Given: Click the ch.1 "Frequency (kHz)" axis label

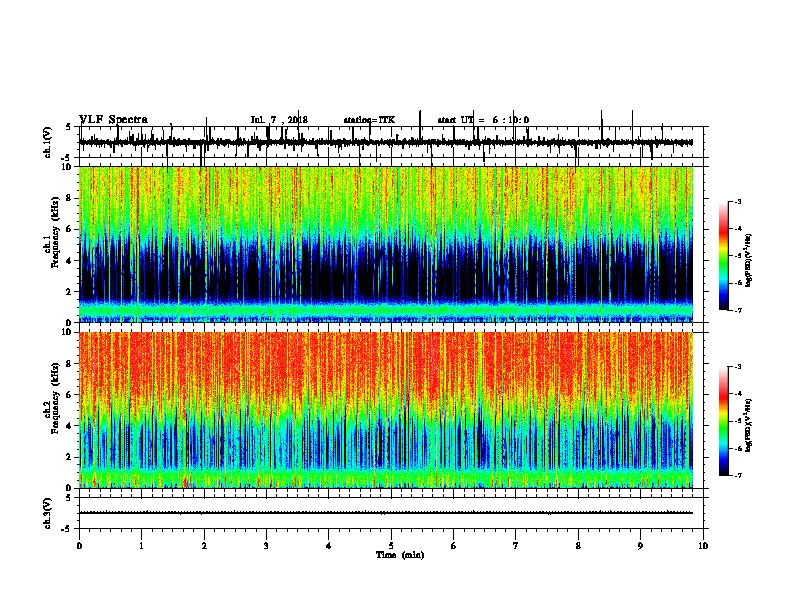Looking at the screenshot, I should click(55, 234).
